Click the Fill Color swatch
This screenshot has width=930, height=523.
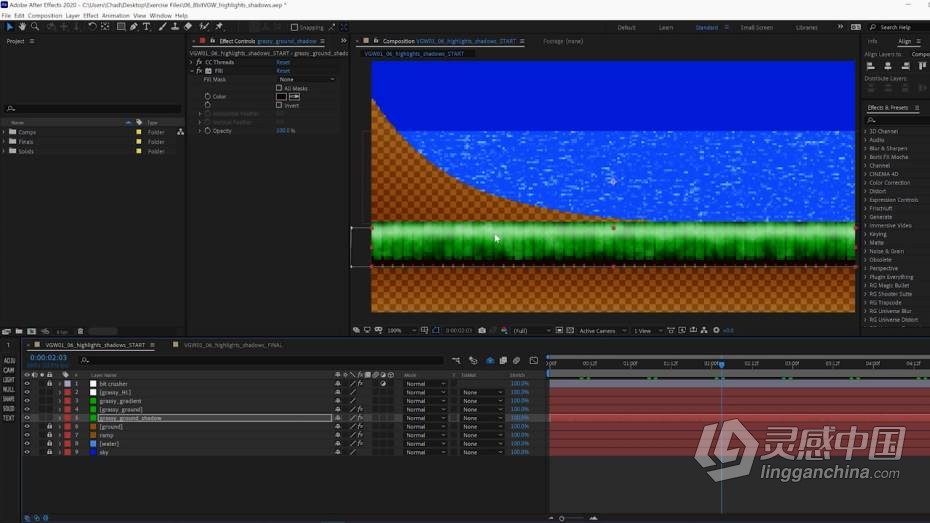(x=281, y=97)
